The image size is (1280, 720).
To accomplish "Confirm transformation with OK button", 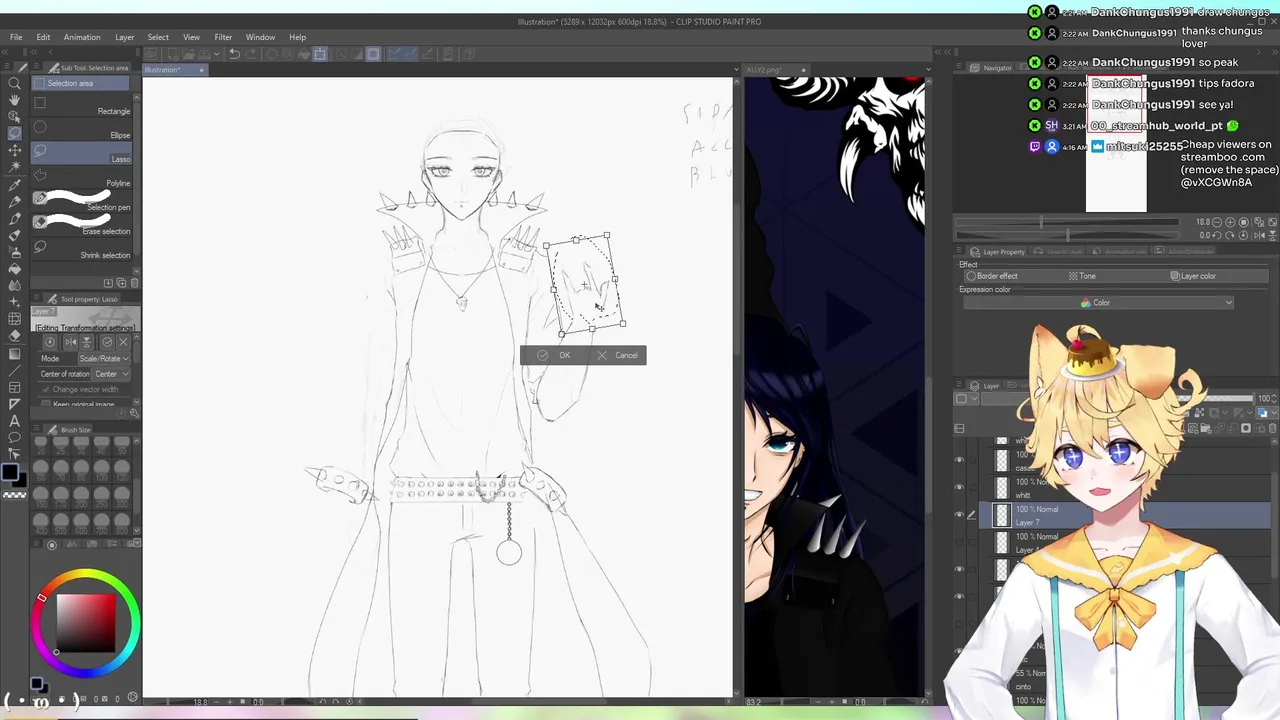I will [x=556, y=355].
